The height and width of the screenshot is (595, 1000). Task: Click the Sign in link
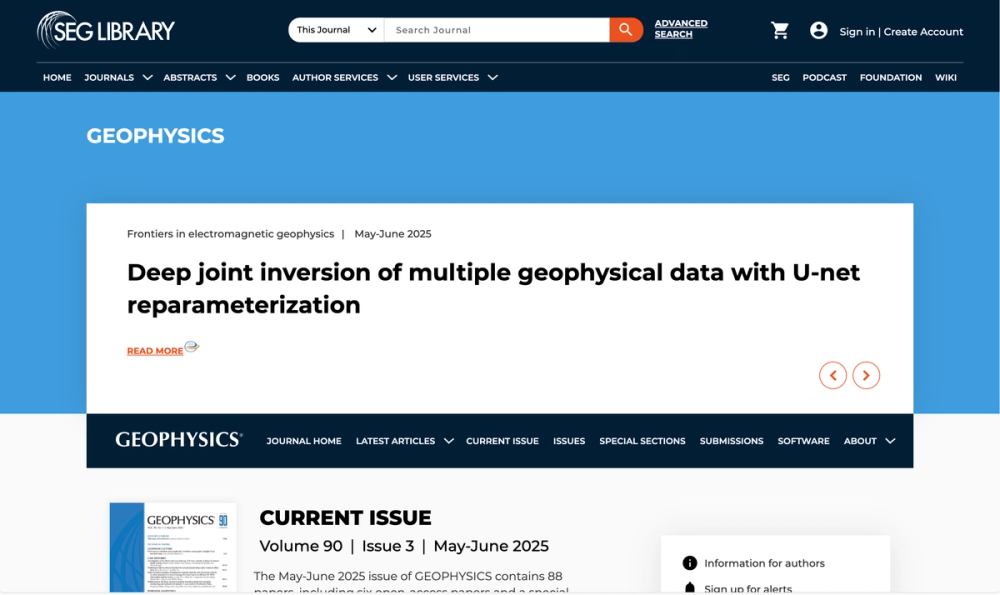click(x=857, y=31)
